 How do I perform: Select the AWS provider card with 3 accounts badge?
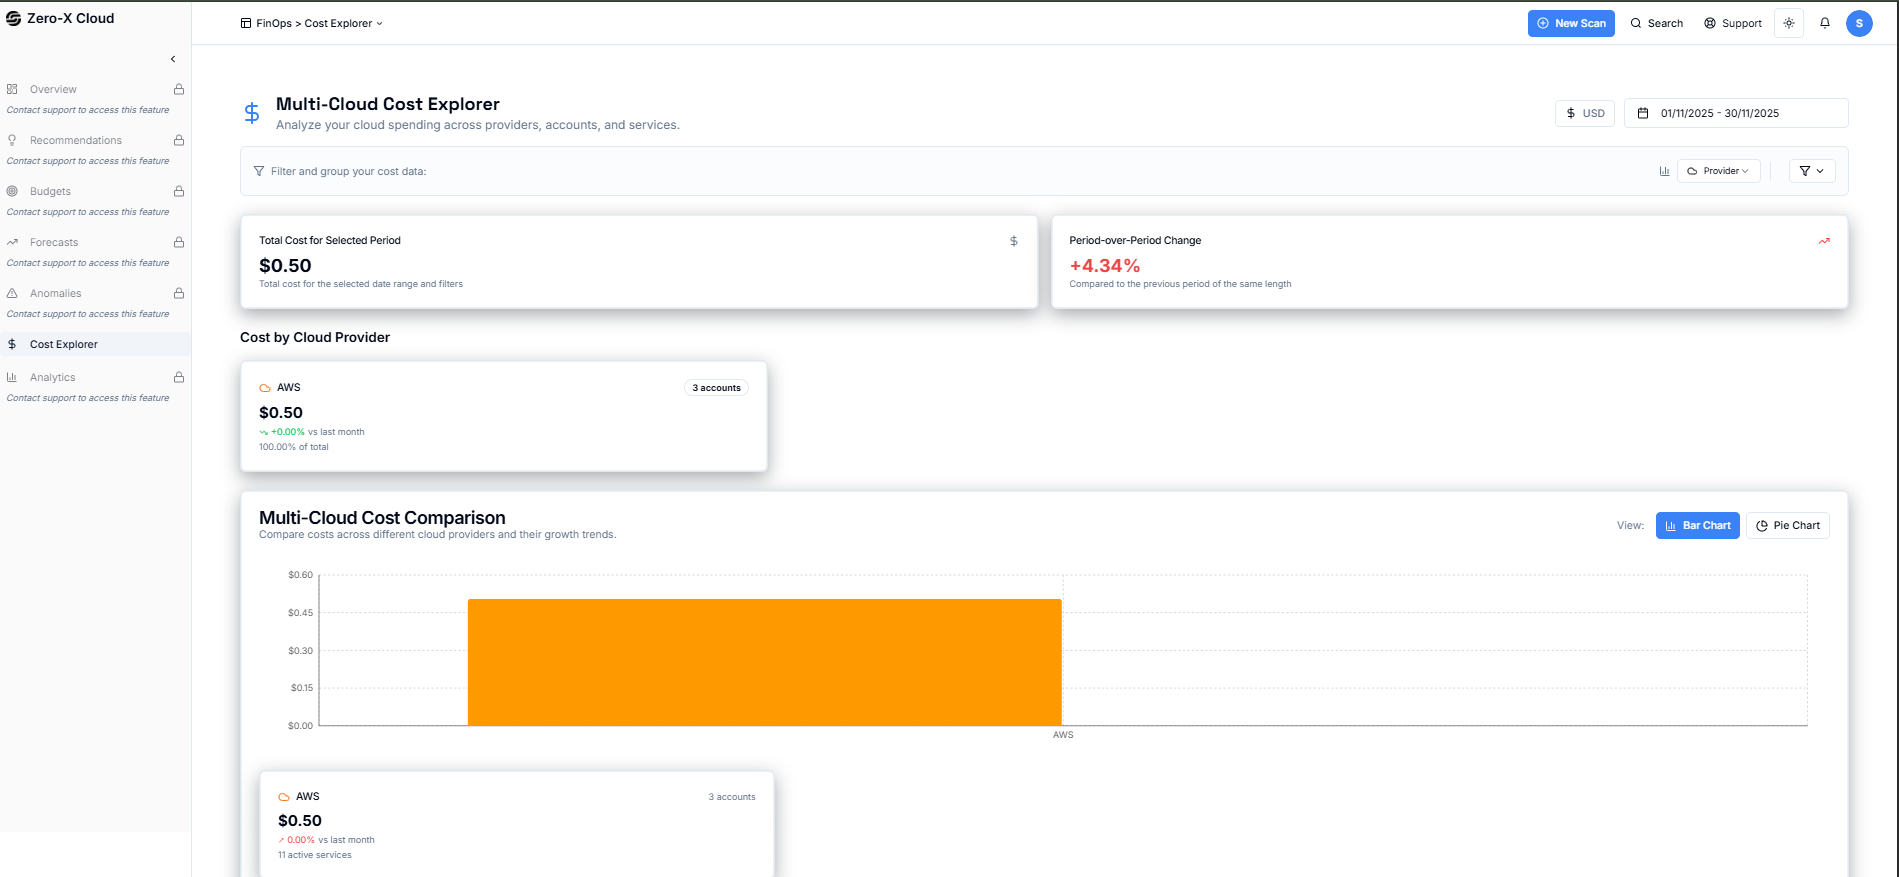[504, 416]
